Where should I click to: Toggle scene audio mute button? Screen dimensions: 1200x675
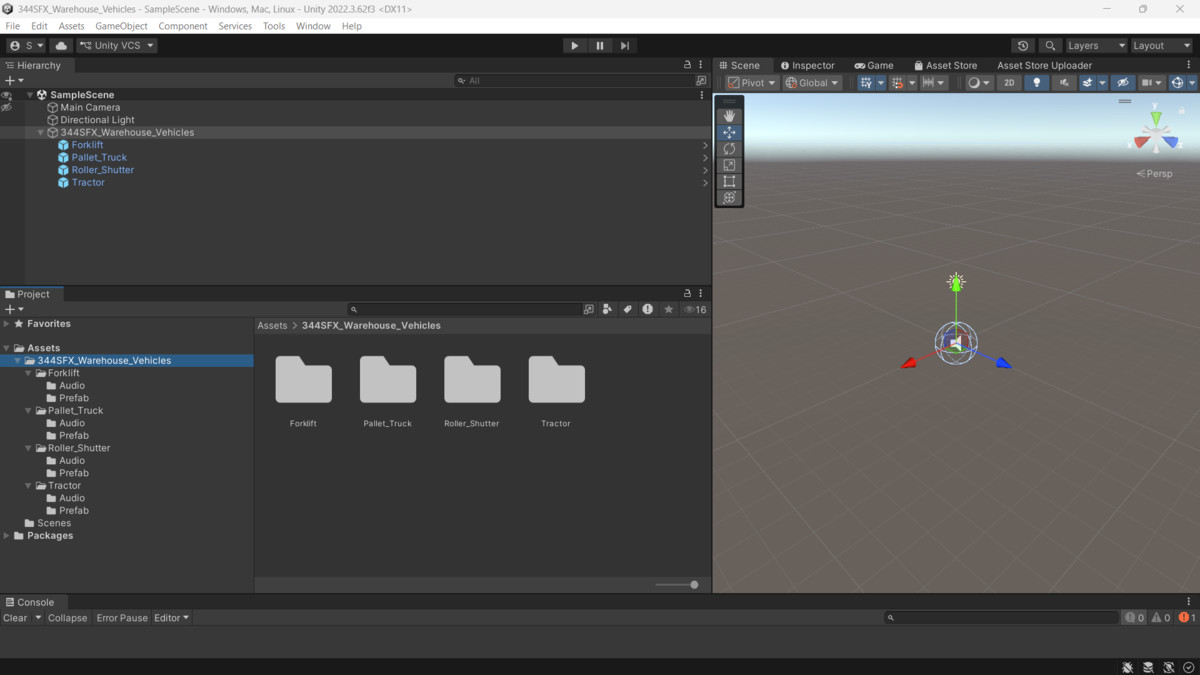1064,83
